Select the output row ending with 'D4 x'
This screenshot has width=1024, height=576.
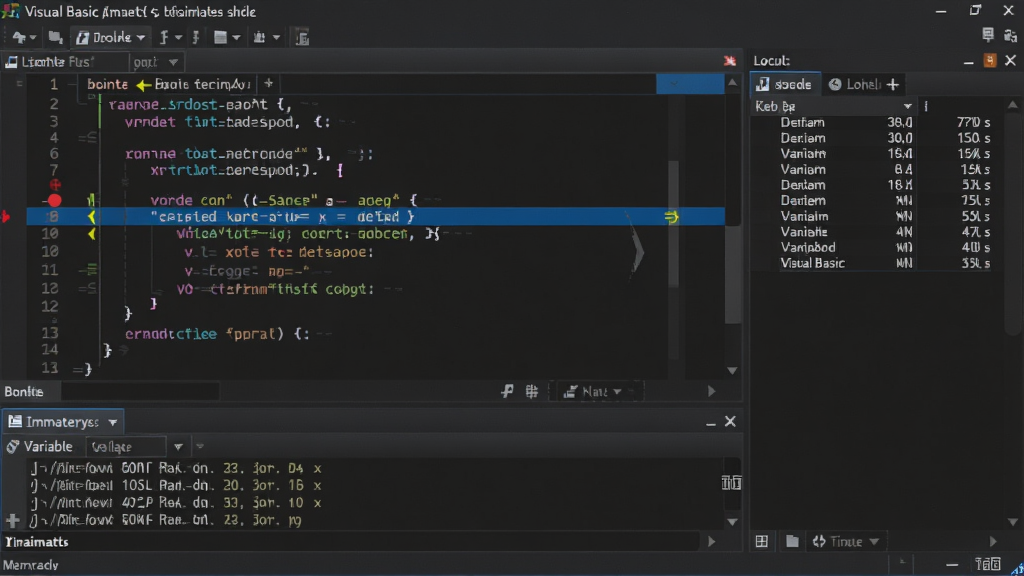pyautogui.click(x=176, y=468)
